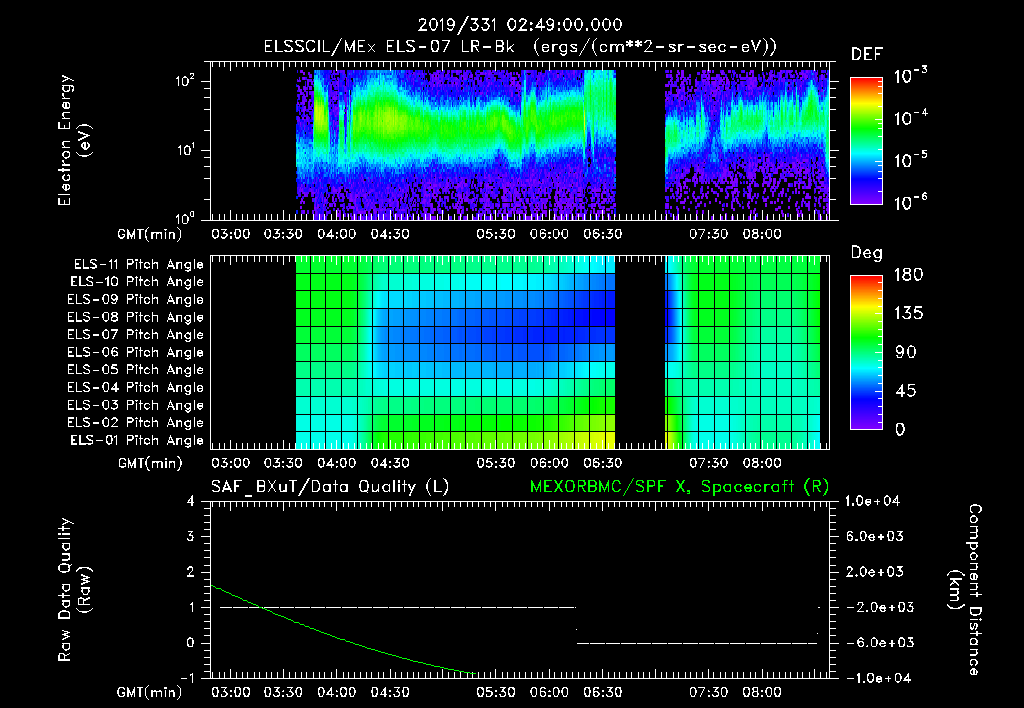This screenshot has height=708, width=1024.
Task: Select the 45 value on the Deg scale
Action: click(905, 391)
